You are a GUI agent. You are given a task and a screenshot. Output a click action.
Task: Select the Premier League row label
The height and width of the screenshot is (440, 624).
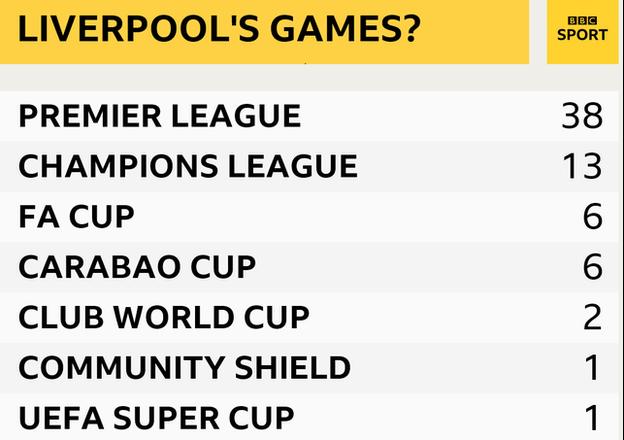click(x=160, y=116)
